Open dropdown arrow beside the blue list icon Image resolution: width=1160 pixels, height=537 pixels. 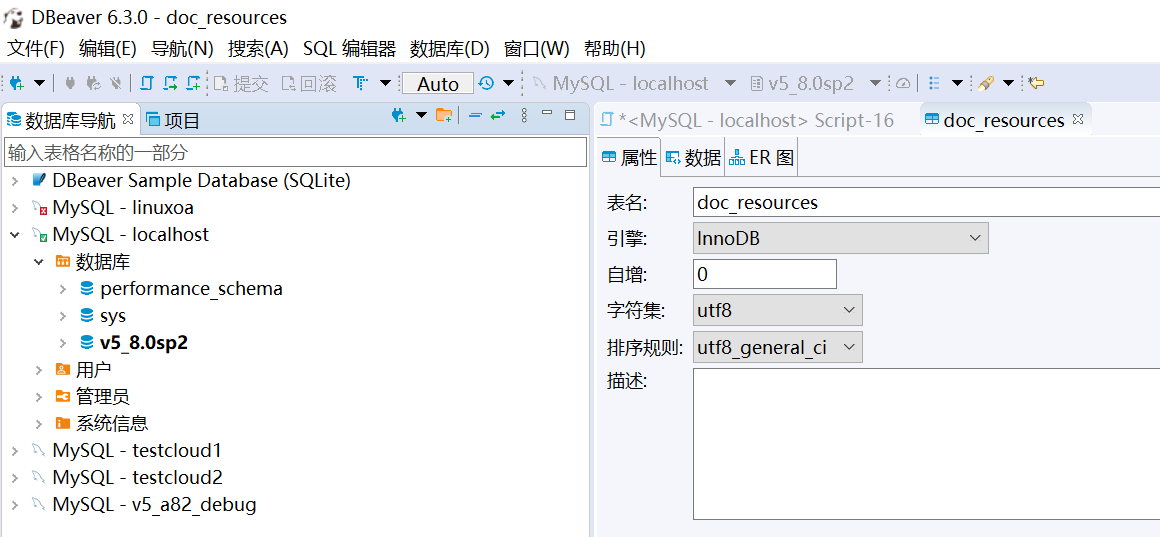957,84
